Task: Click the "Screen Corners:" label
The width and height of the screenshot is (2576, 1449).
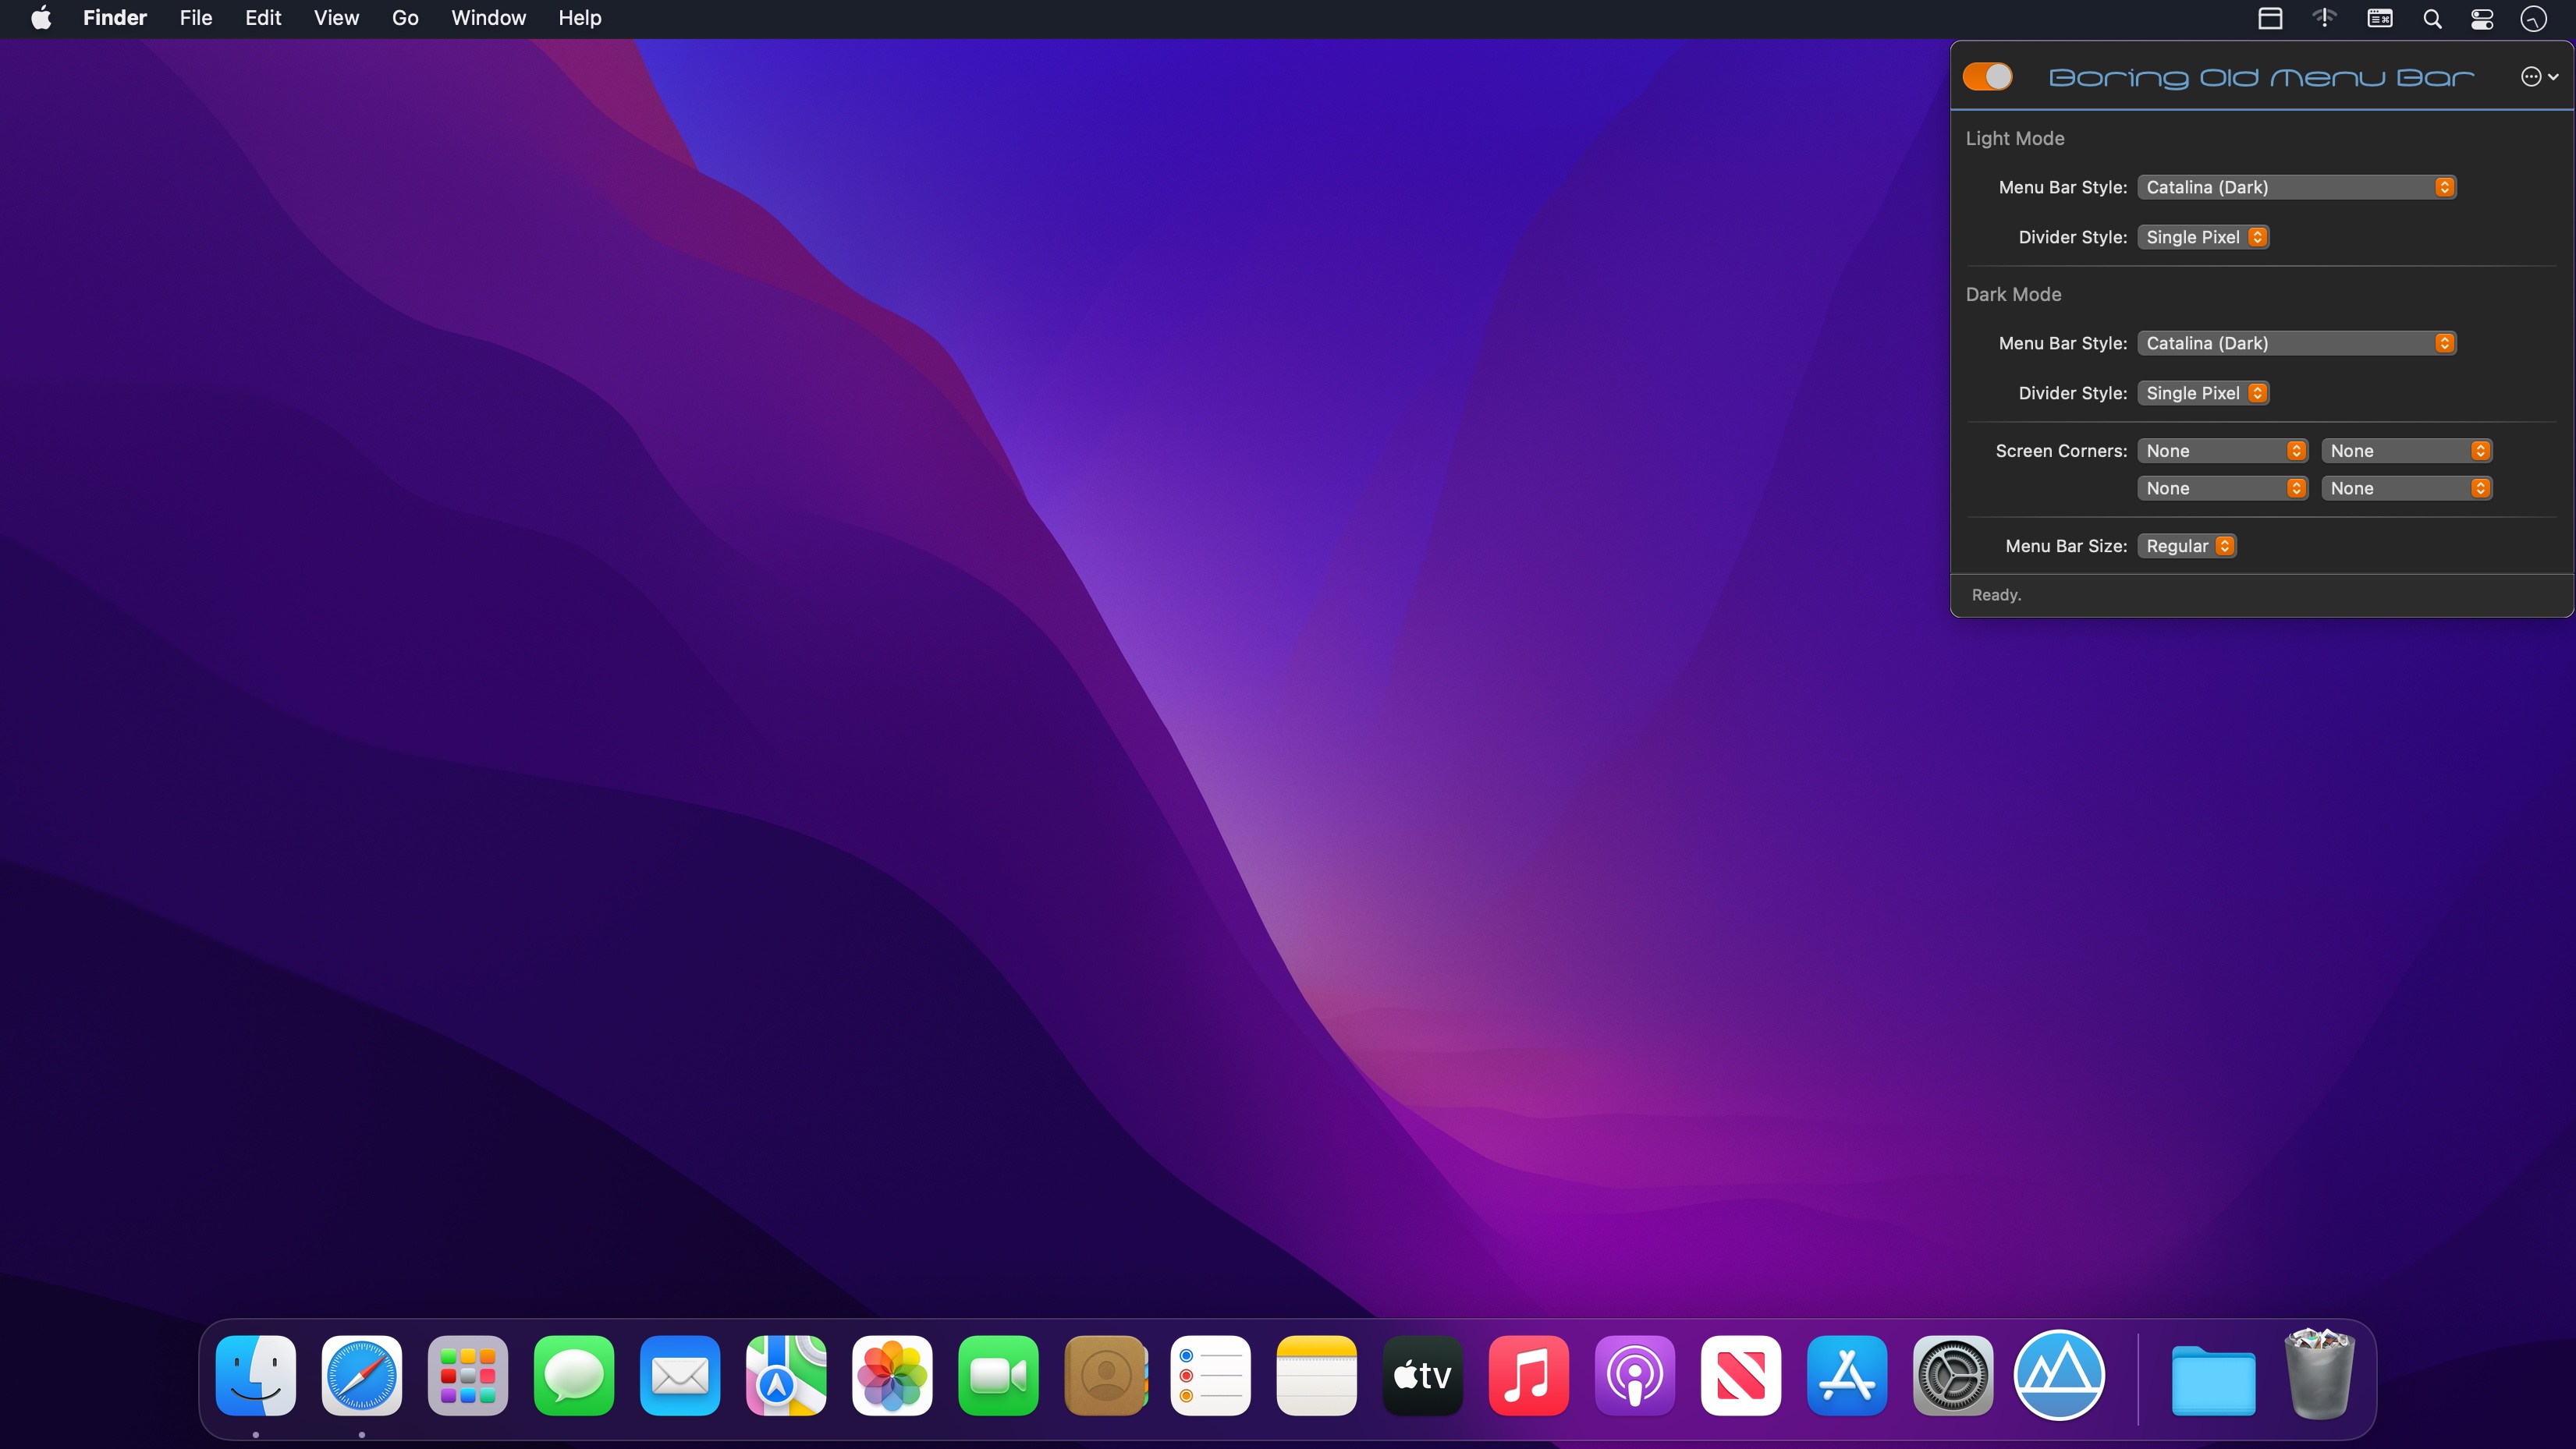Action: (2061, 451)
